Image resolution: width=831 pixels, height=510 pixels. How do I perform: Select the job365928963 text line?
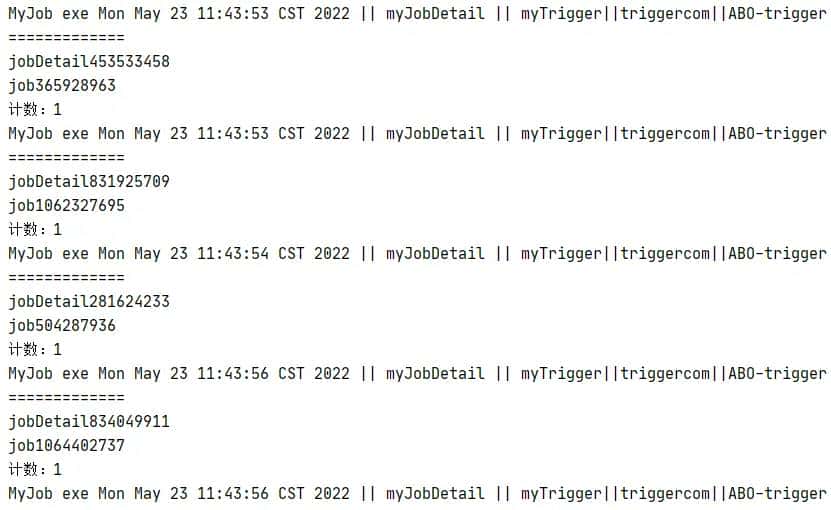[x=62, y=86]
